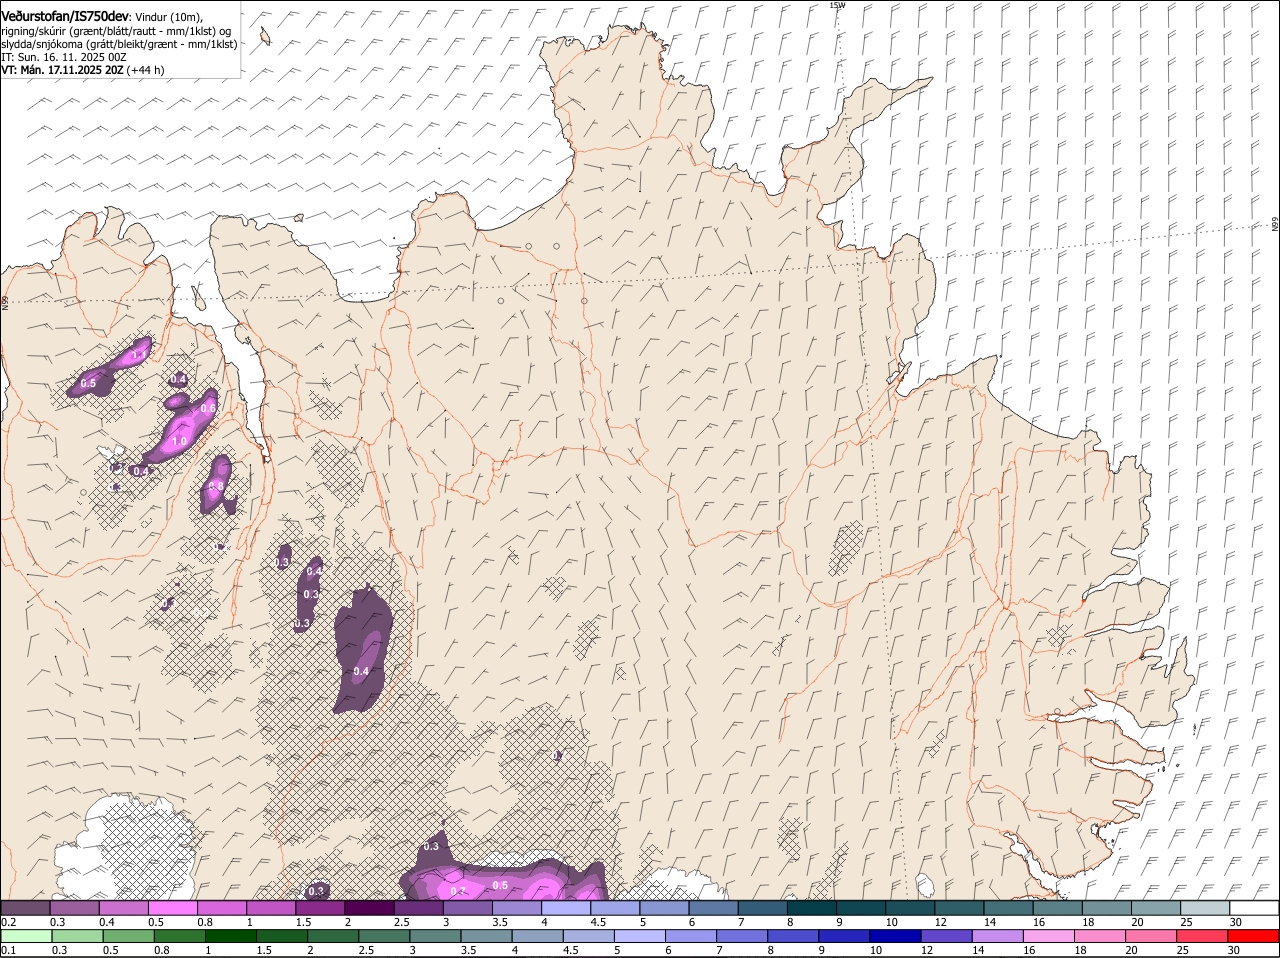The image size is (1280, 958).
Task: Select the IT: Sun. 16. 11. 2025 00Z line
Action: (64, 57)
